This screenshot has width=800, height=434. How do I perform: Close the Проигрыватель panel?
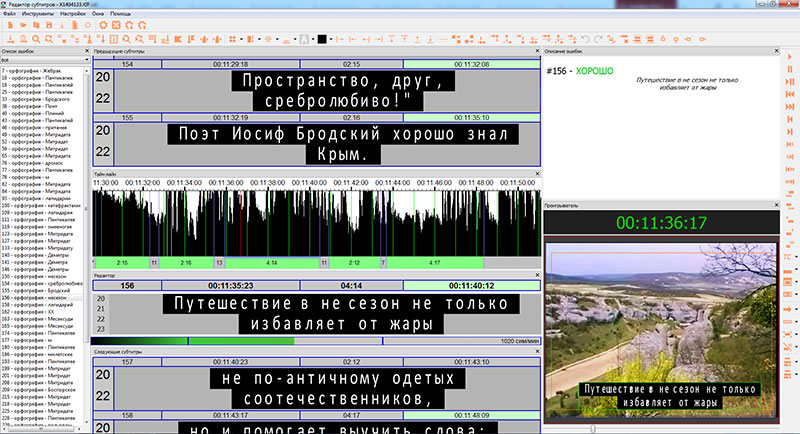click(x=777, y=205)
